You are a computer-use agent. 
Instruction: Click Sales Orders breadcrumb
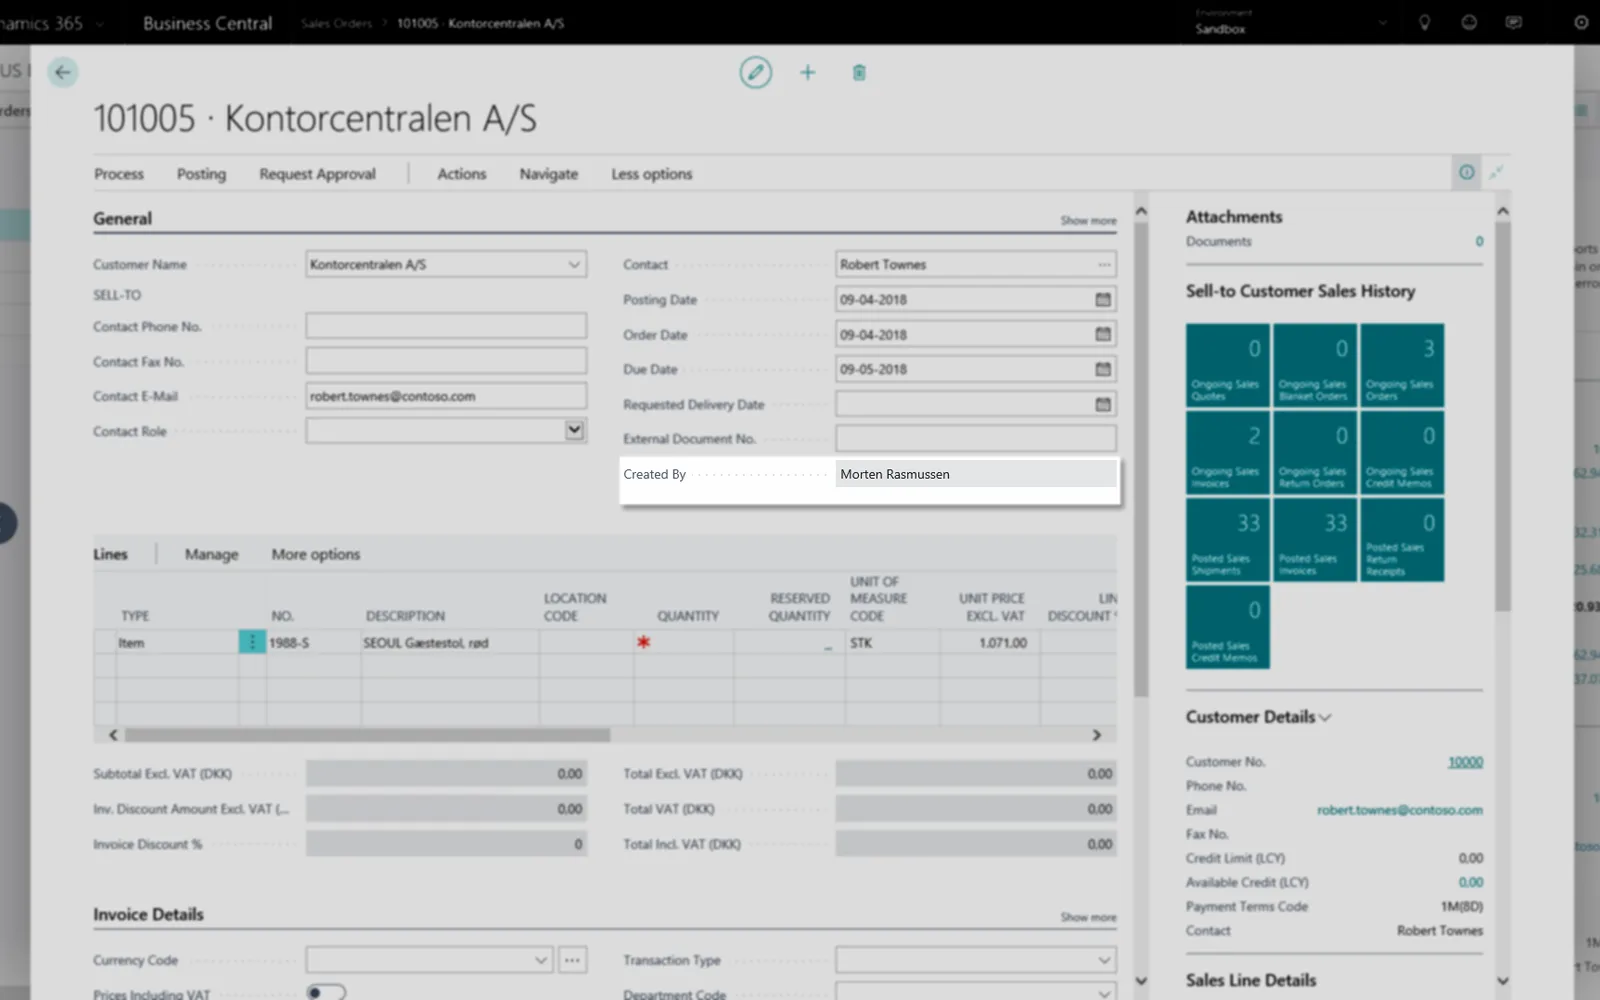[x=336, y=23]
